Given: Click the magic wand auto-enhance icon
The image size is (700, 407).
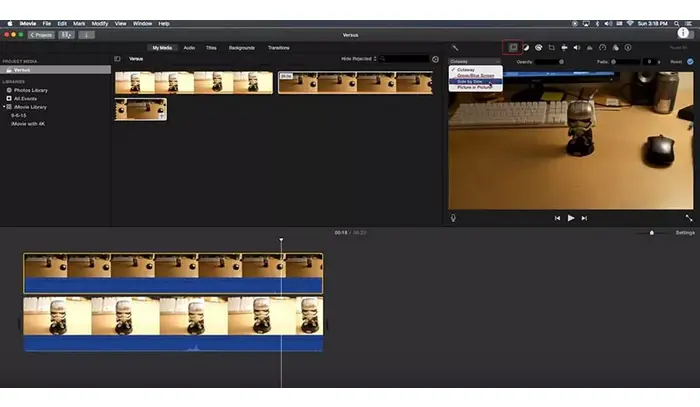Looking at the screenshot, I should pos(455,48).
